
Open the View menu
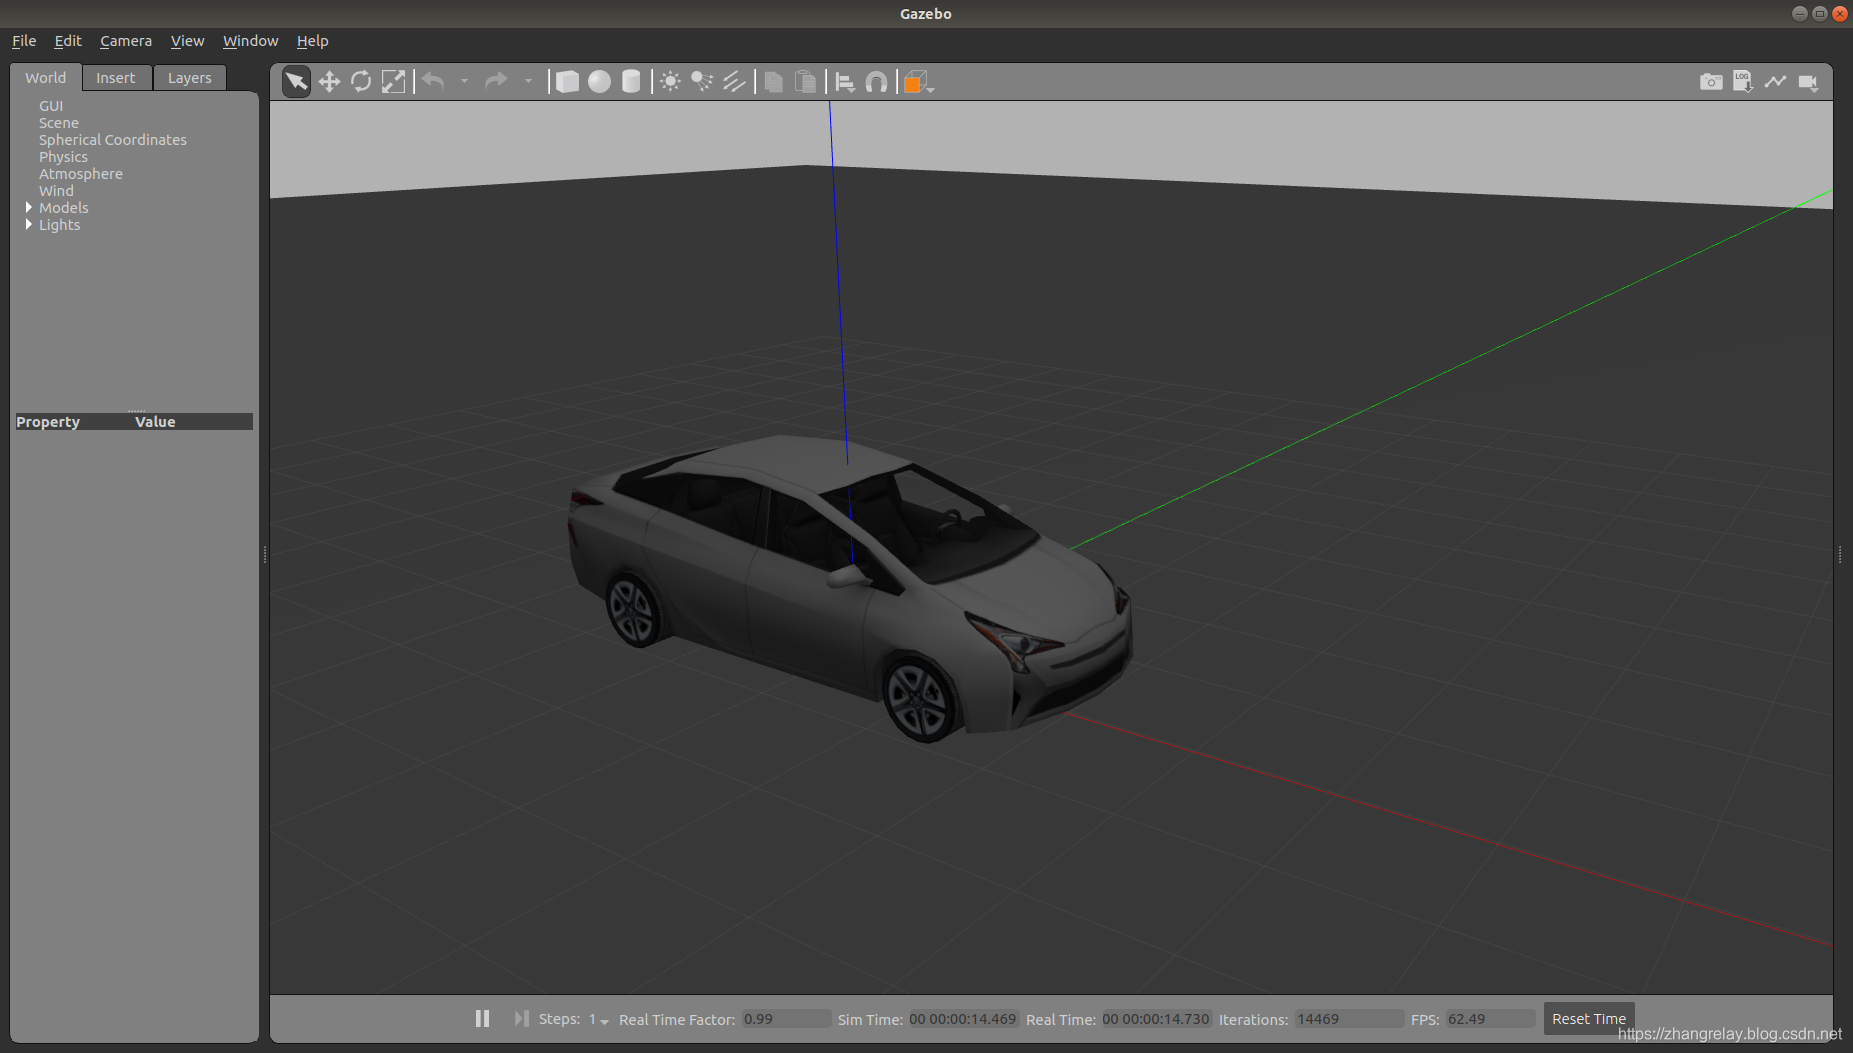tap(187, 41)
